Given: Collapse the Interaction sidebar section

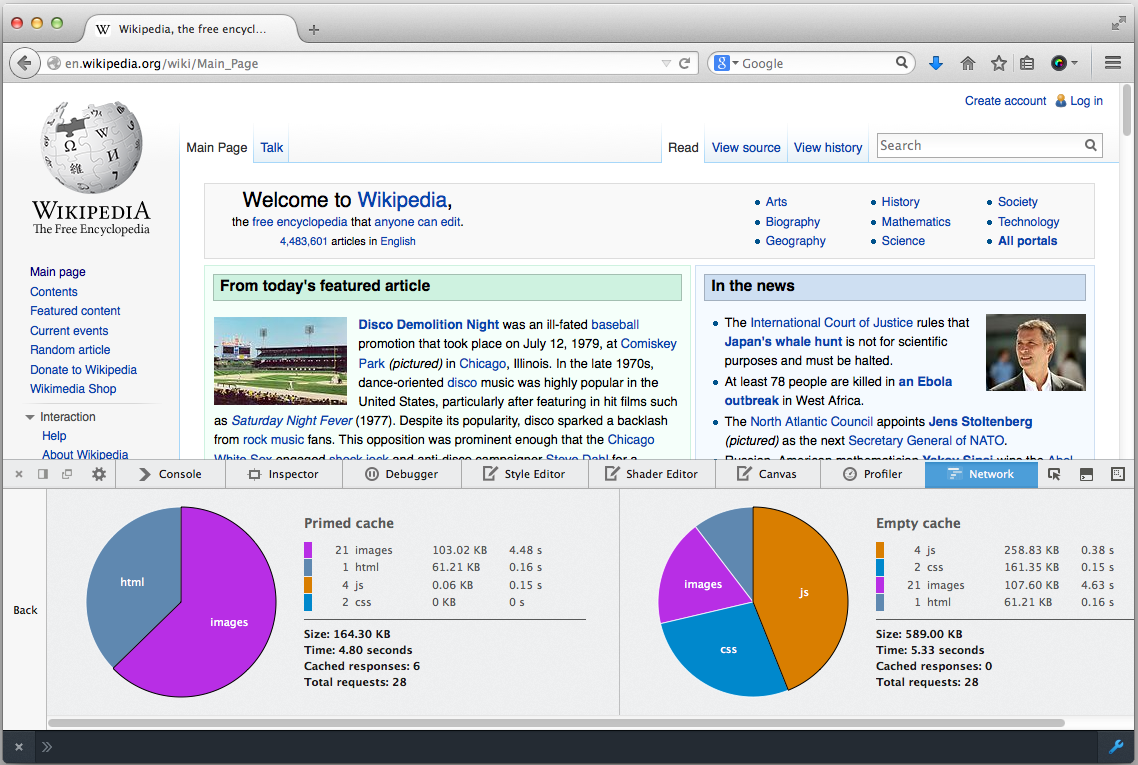Looking at the screenshot, I should coord(30,417).
